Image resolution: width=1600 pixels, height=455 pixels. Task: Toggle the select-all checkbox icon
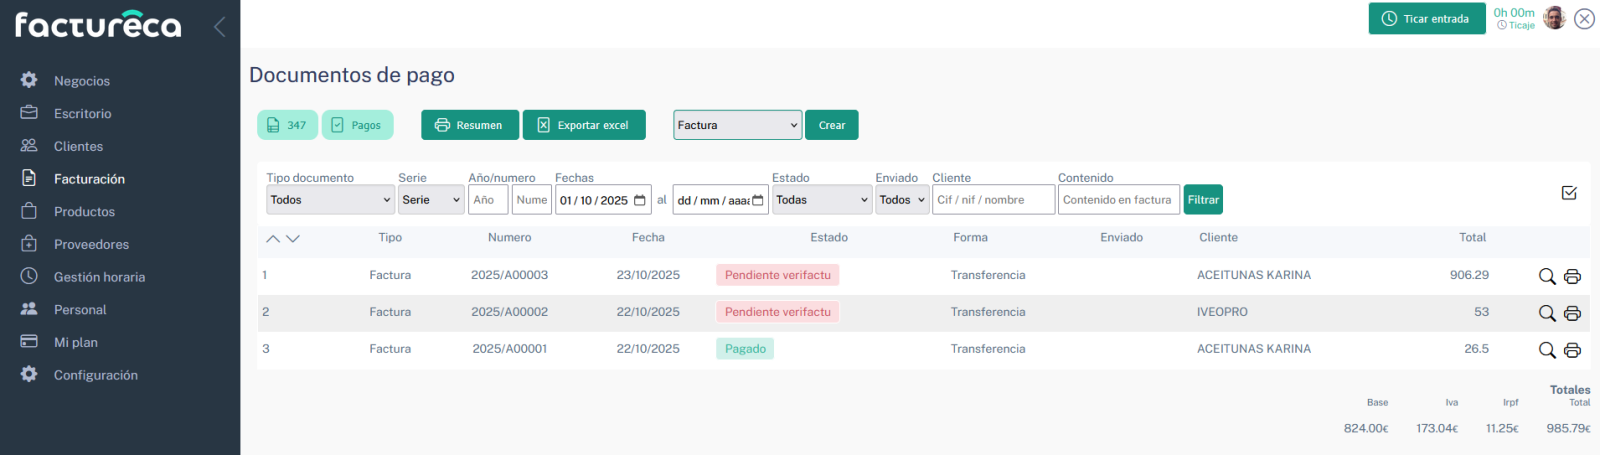point(1569,192)
